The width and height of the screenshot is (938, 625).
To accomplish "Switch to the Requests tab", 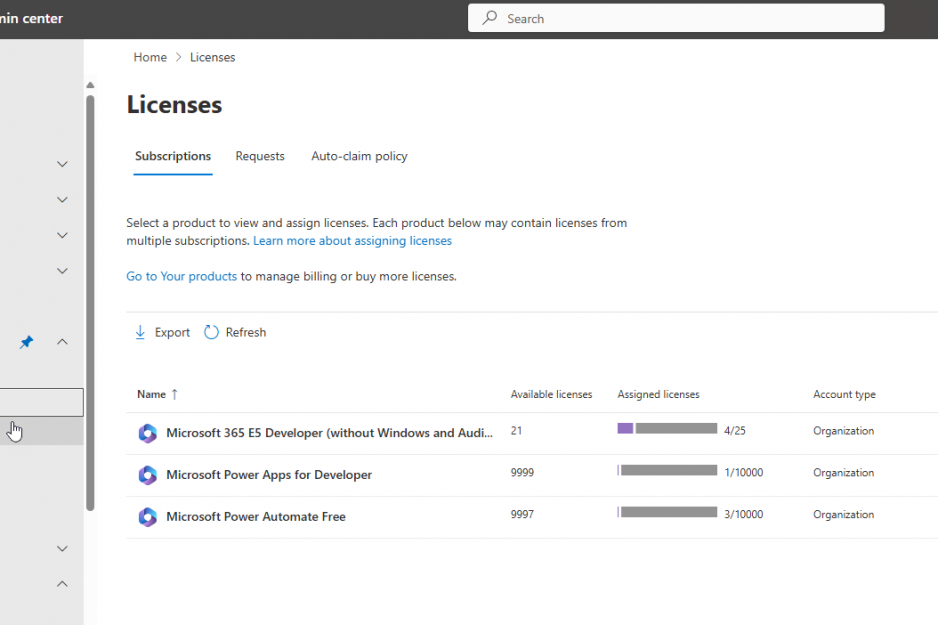I will (260, 156).
